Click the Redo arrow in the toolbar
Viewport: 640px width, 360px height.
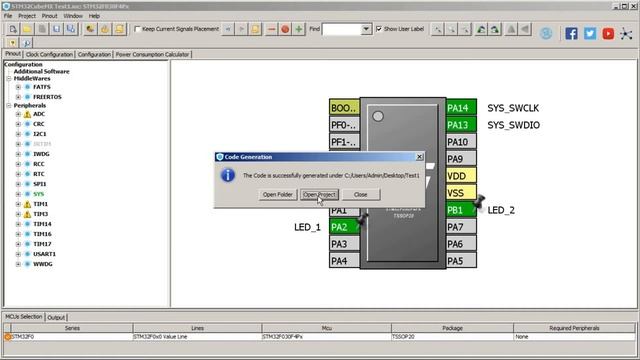242,29
